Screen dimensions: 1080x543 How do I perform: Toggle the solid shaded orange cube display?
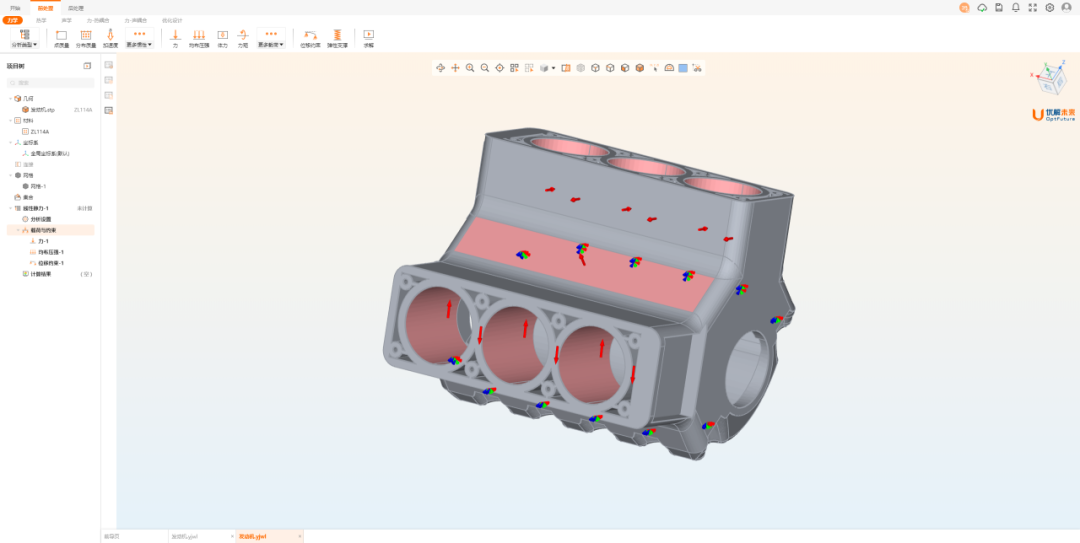pyautogui.click(x=639, y=68)
